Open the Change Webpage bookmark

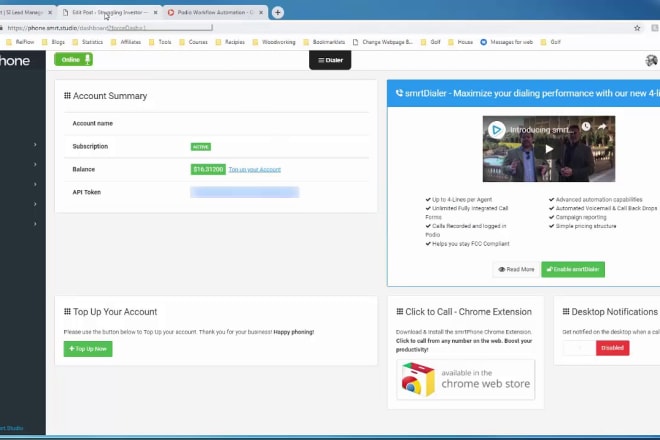tap(383, 42)
